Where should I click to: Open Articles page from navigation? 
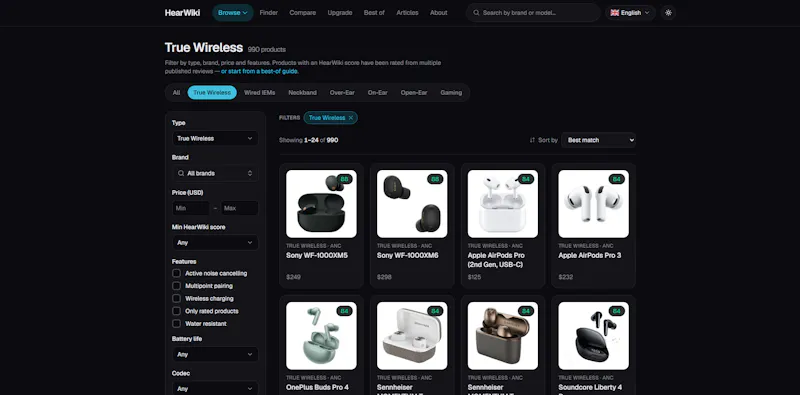coord(407,13)
